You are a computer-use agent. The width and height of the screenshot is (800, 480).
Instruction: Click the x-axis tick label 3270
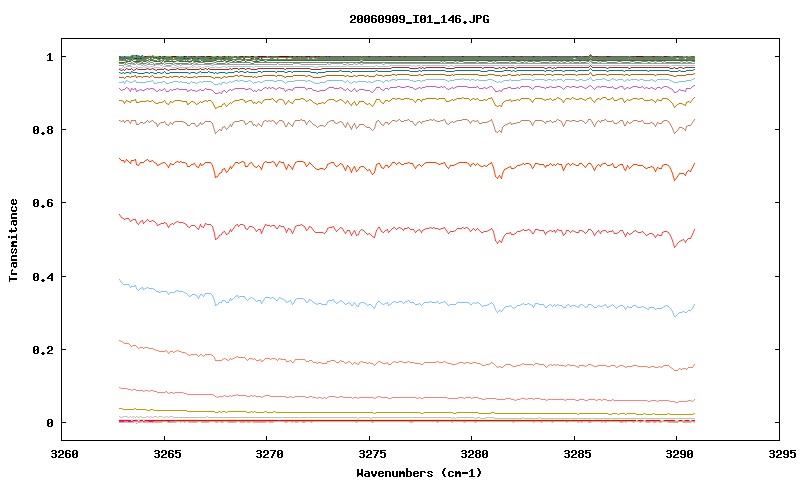tap(269, 453)
